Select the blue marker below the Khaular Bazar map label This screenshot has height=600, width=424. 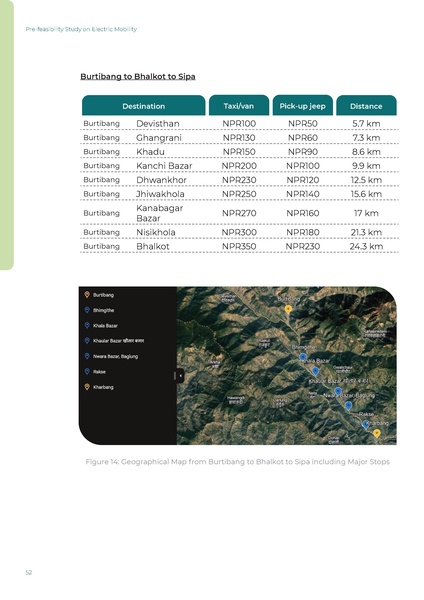[338, 391]
